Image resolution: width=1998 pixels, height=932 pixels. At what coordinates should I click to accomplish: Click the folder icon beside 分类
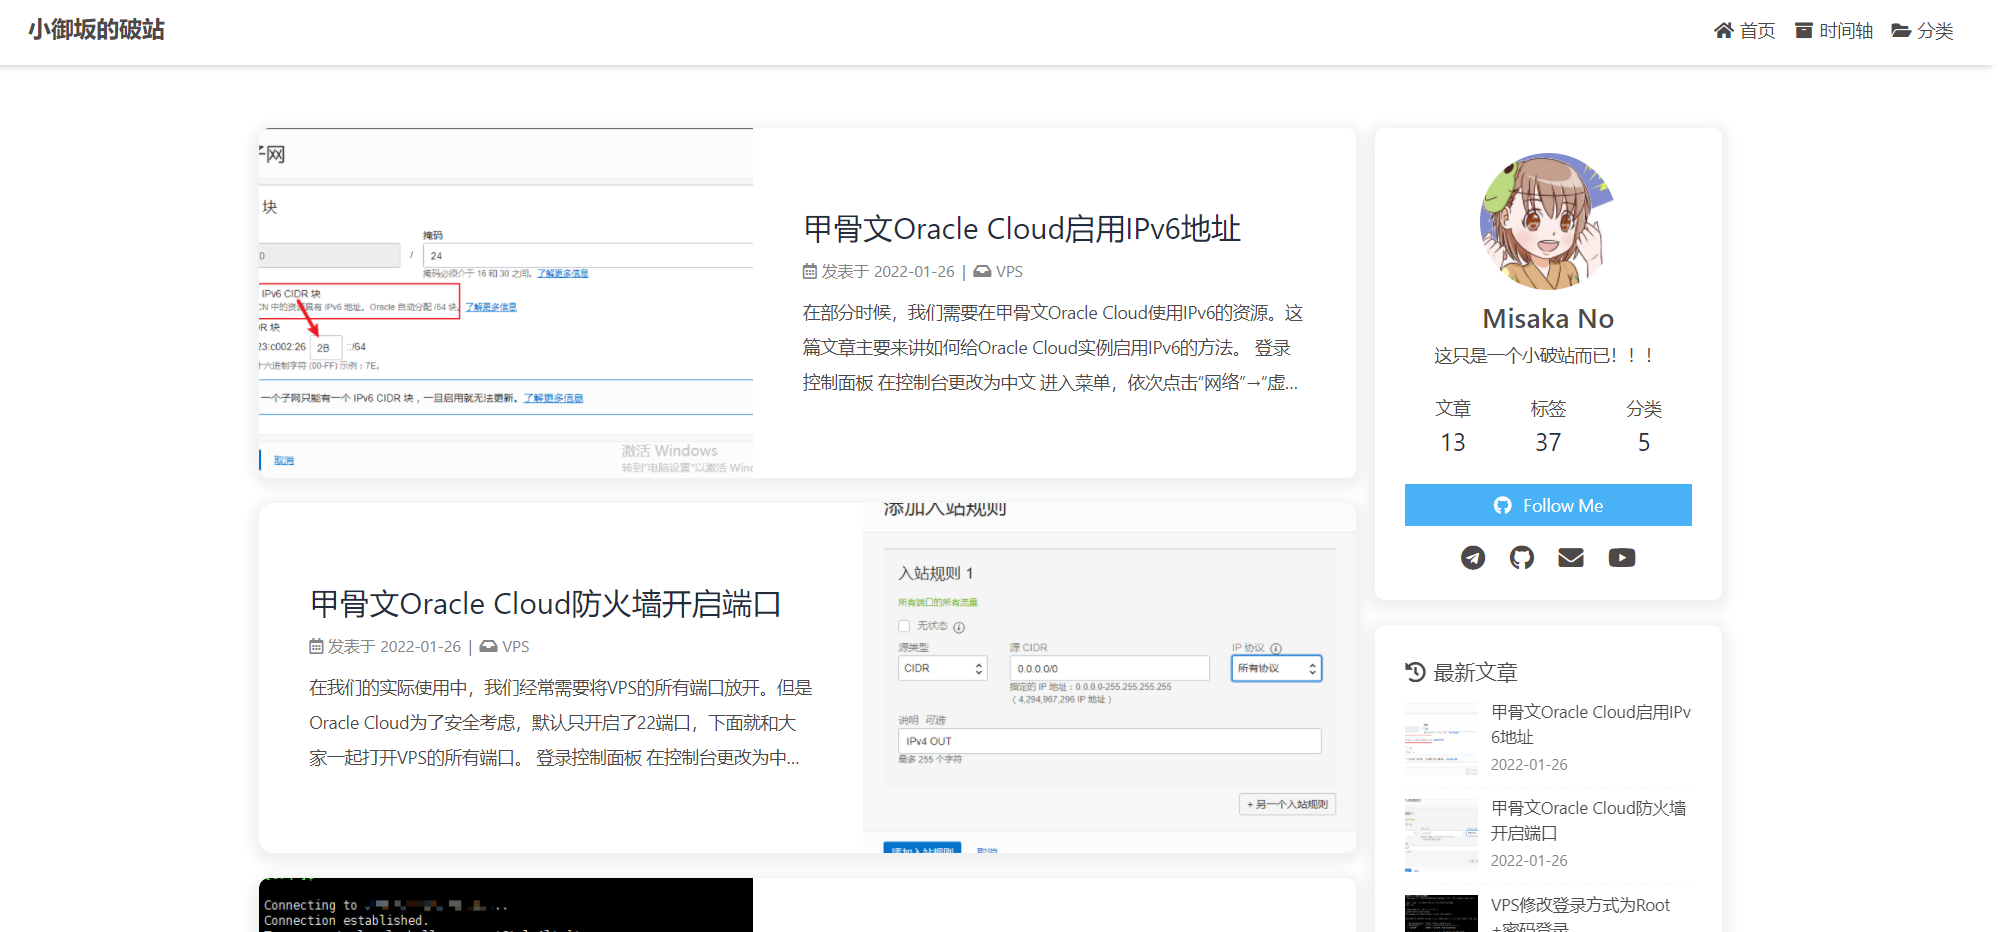coord(1899,30)
